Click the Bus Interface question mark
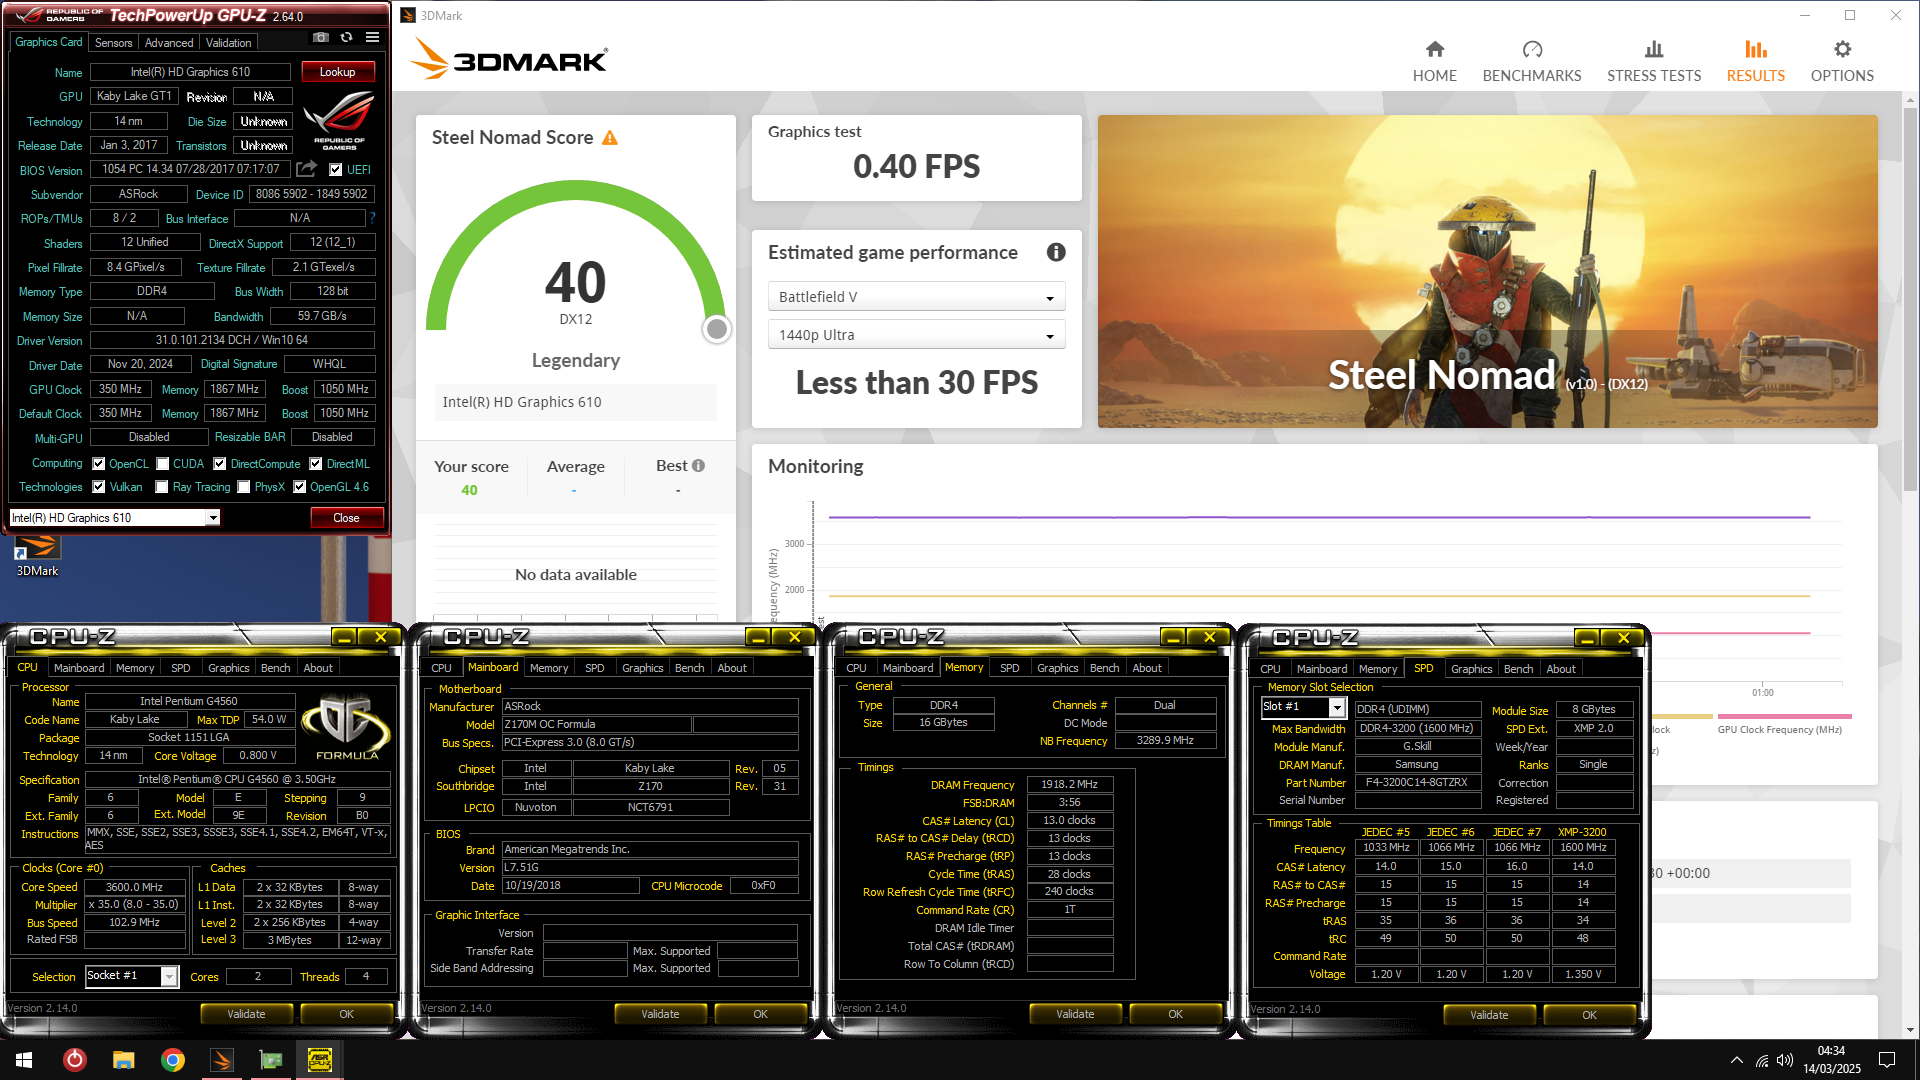 (x=372, y=218)
